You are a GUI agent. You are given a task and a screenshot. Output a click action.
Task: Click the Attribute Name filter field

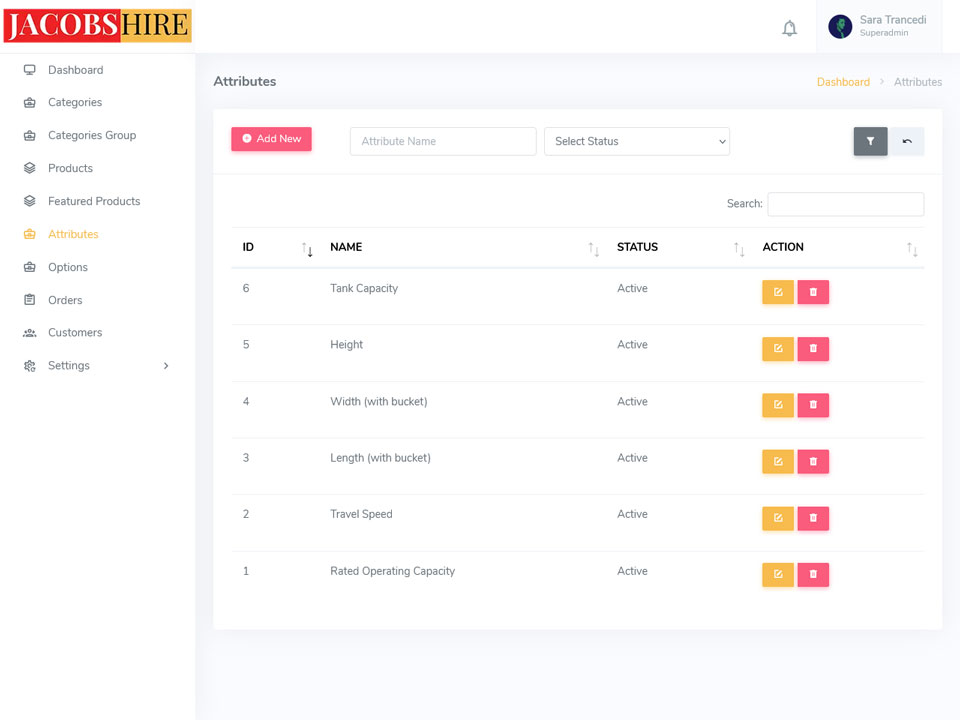pos(442,142)
